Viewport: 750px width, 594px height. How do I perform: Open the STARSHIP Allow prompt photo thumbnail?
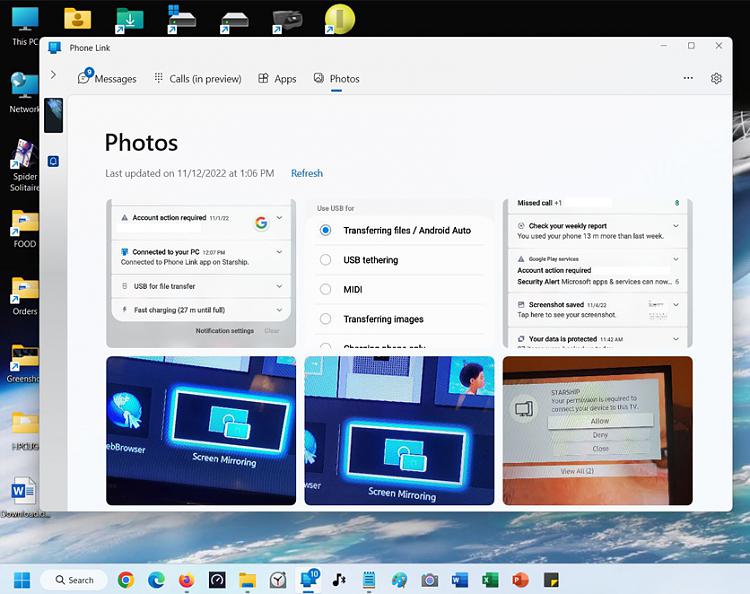tap(597, 430)
